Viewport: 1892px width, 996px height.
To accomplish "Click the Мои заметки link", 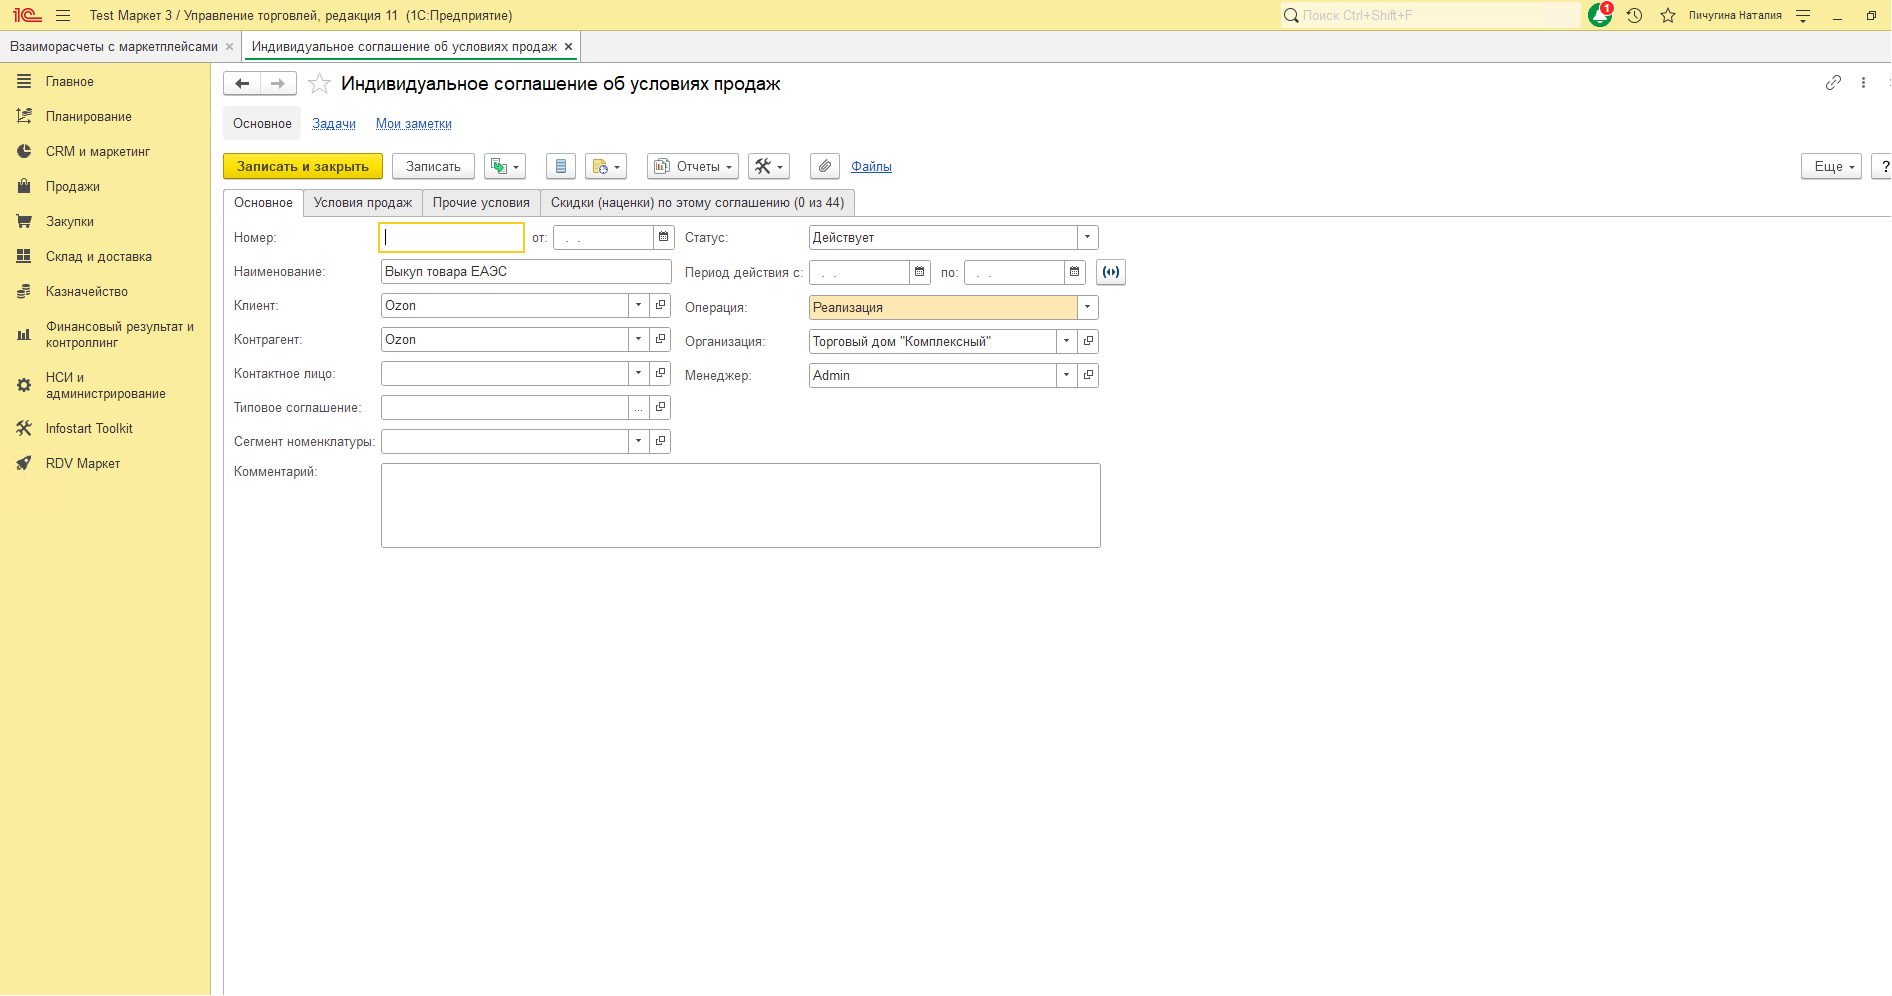I will point(413,124).
